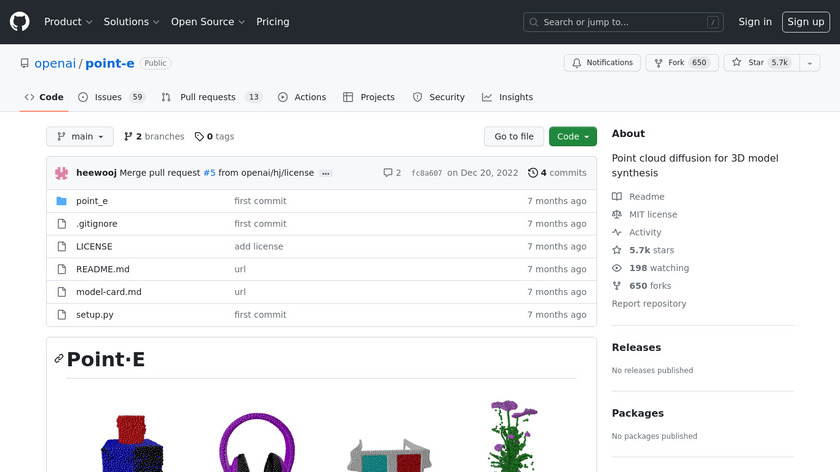
Task: Click the point_e folder icon
Action: click(x=62, y=201)
